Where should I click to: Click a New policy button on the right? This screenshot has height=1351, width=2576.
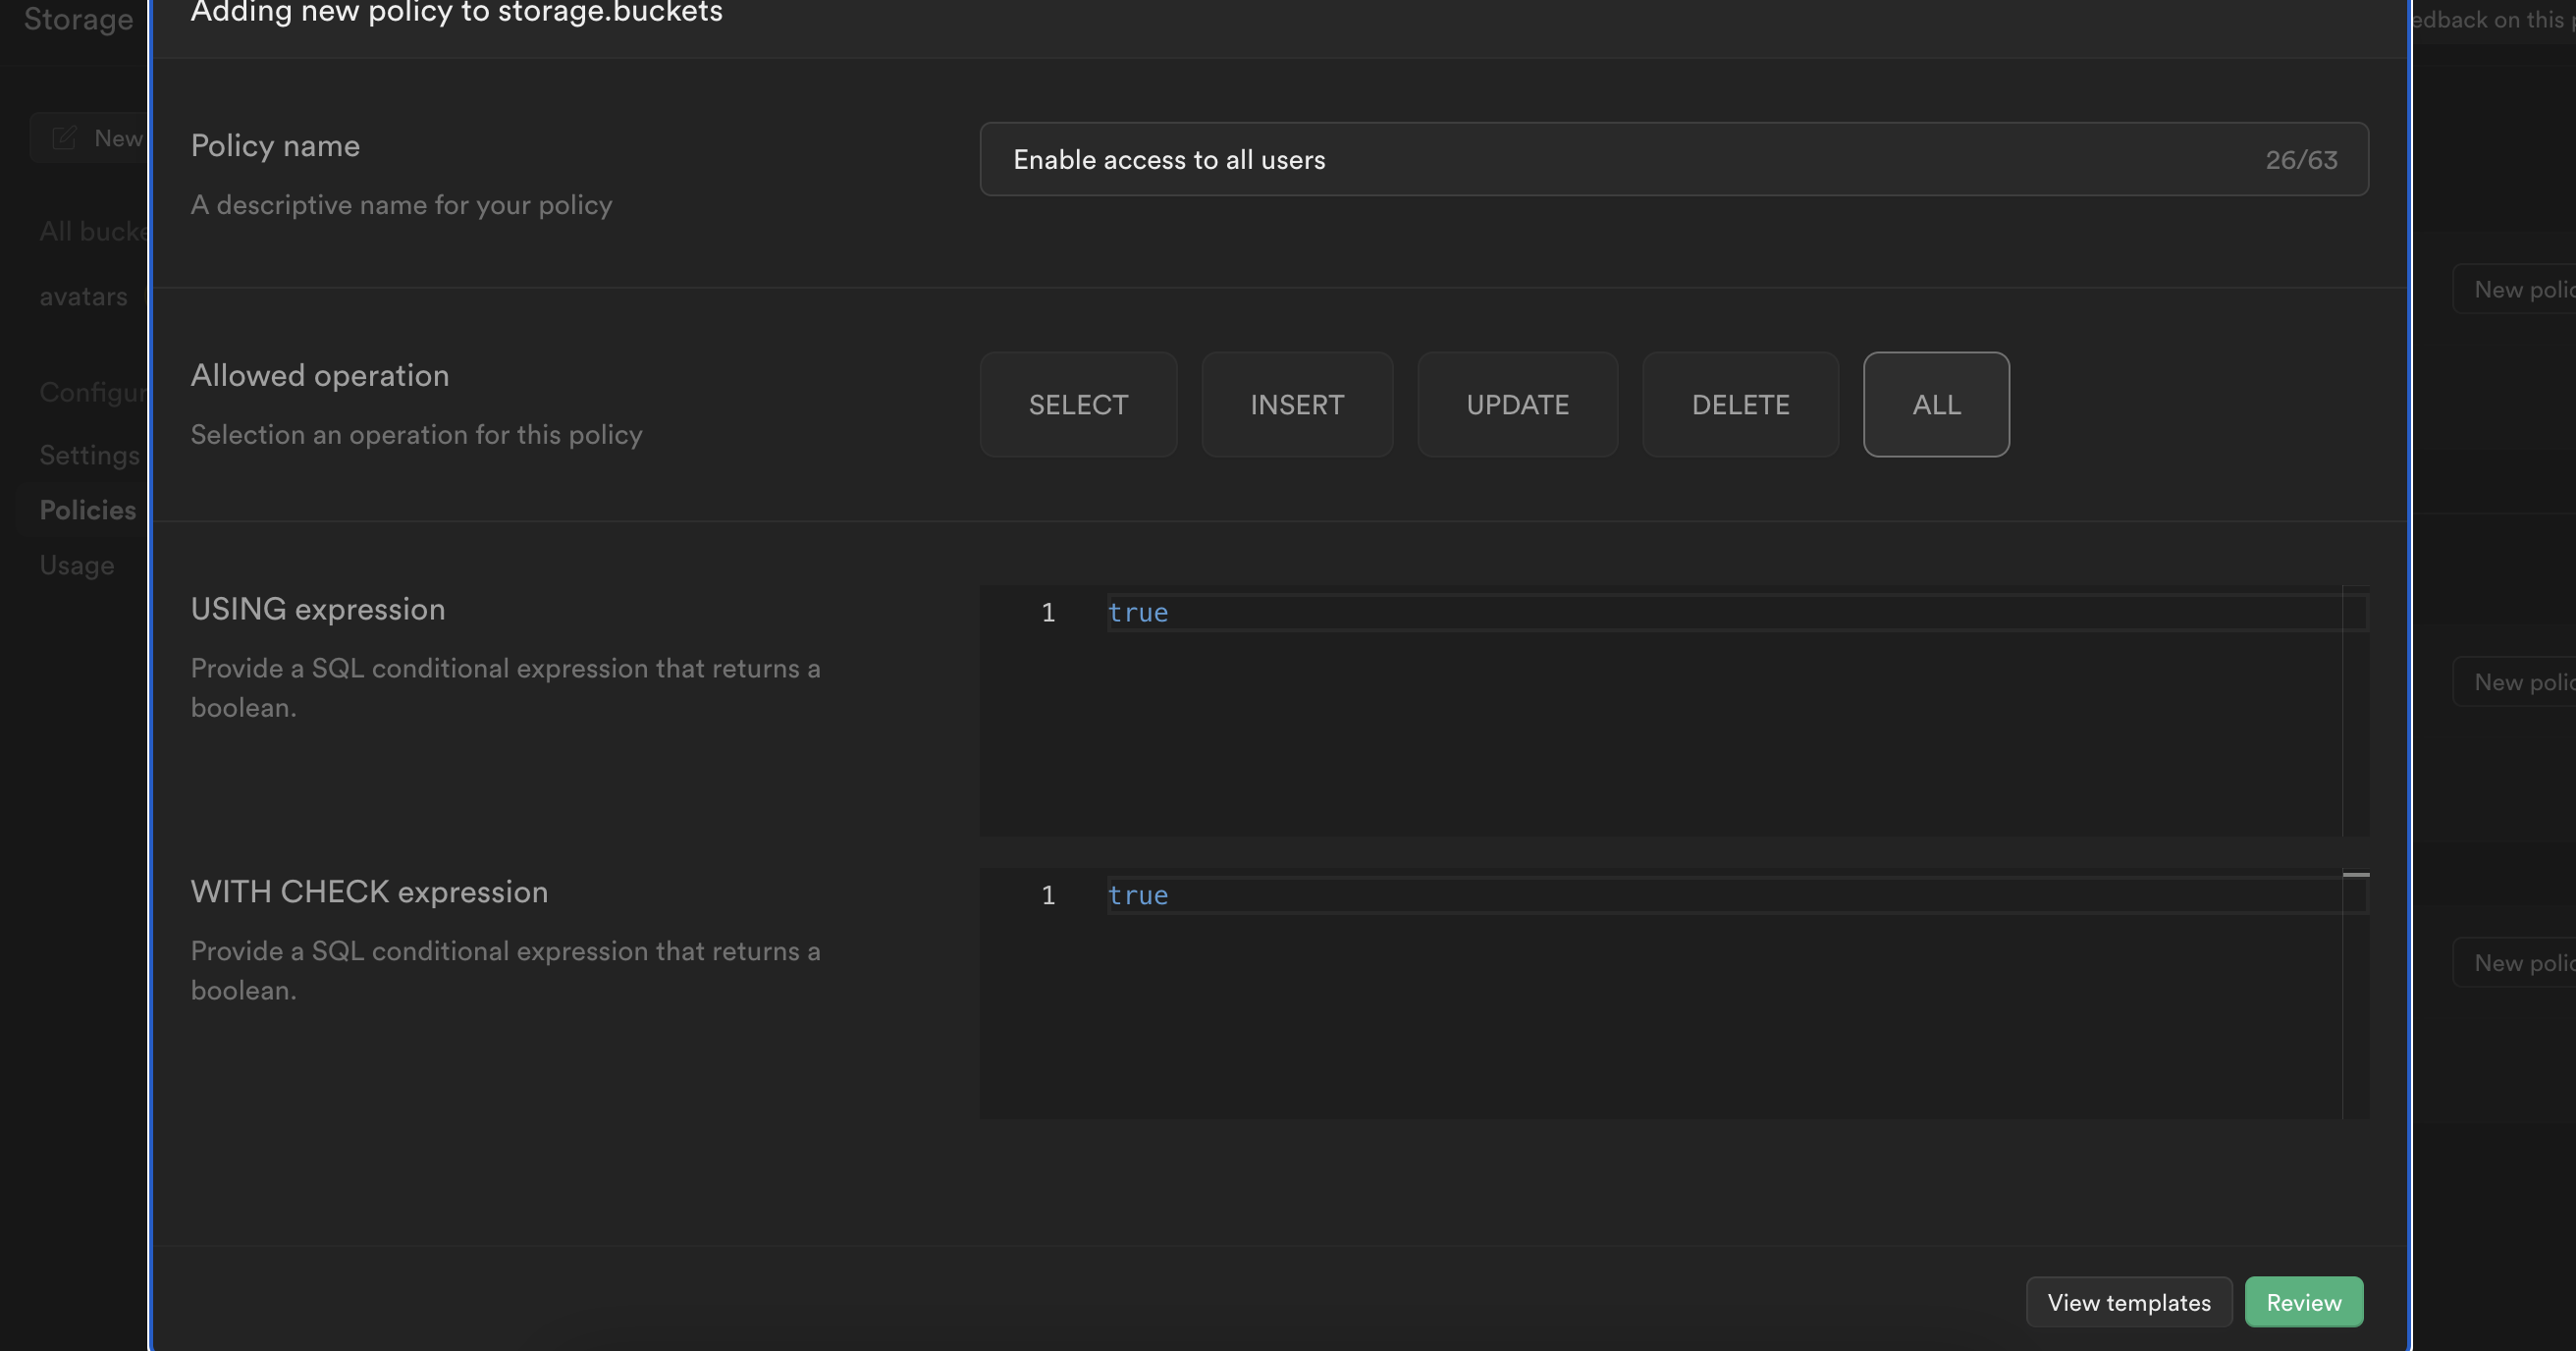2523,289
